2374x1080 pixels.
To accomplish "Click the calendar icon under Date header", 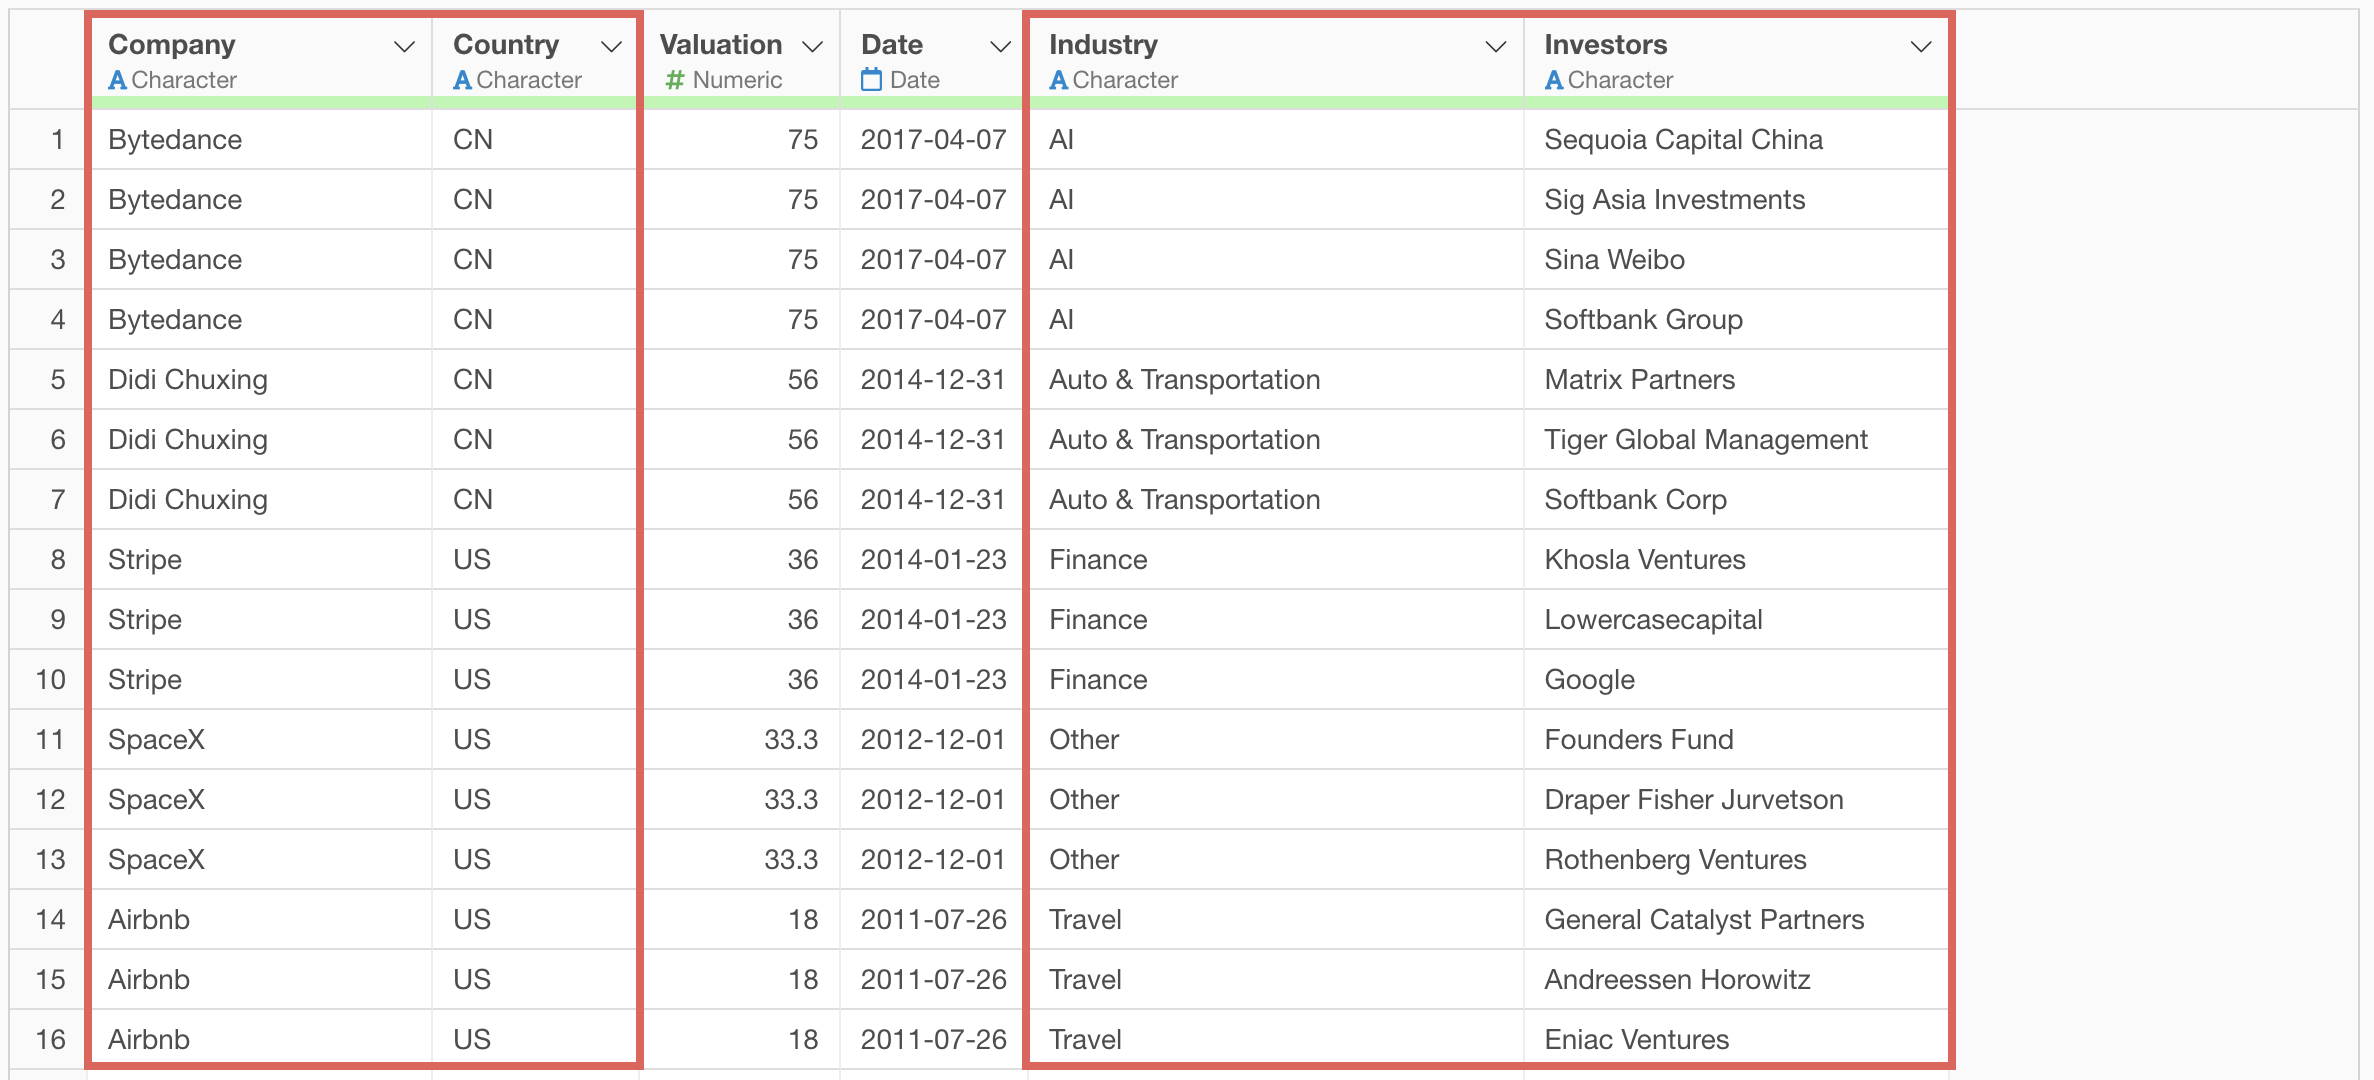I will 872,79.
